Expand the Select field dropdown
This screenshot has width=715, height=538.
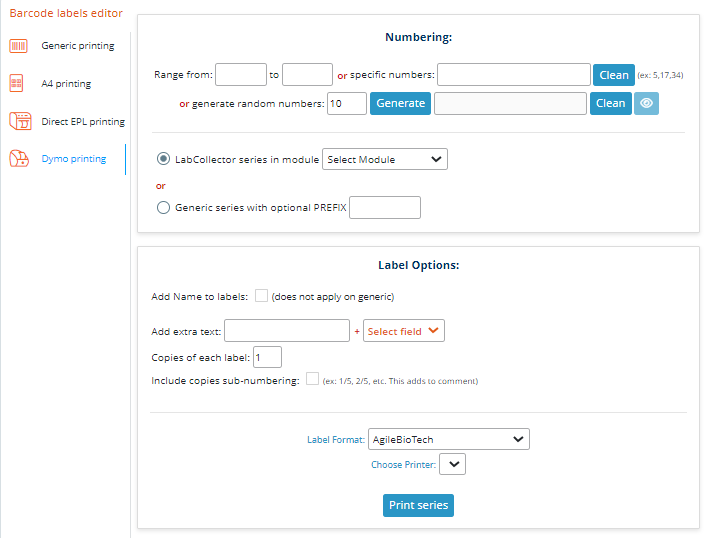tap(404, 331)
